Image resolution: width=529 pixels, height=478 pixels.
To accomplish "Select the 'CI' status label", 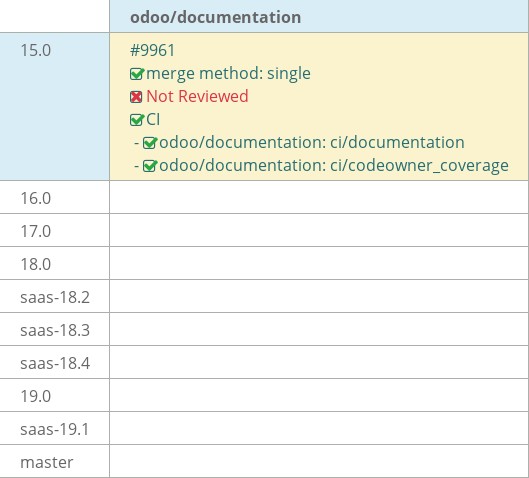I will 153,119.
